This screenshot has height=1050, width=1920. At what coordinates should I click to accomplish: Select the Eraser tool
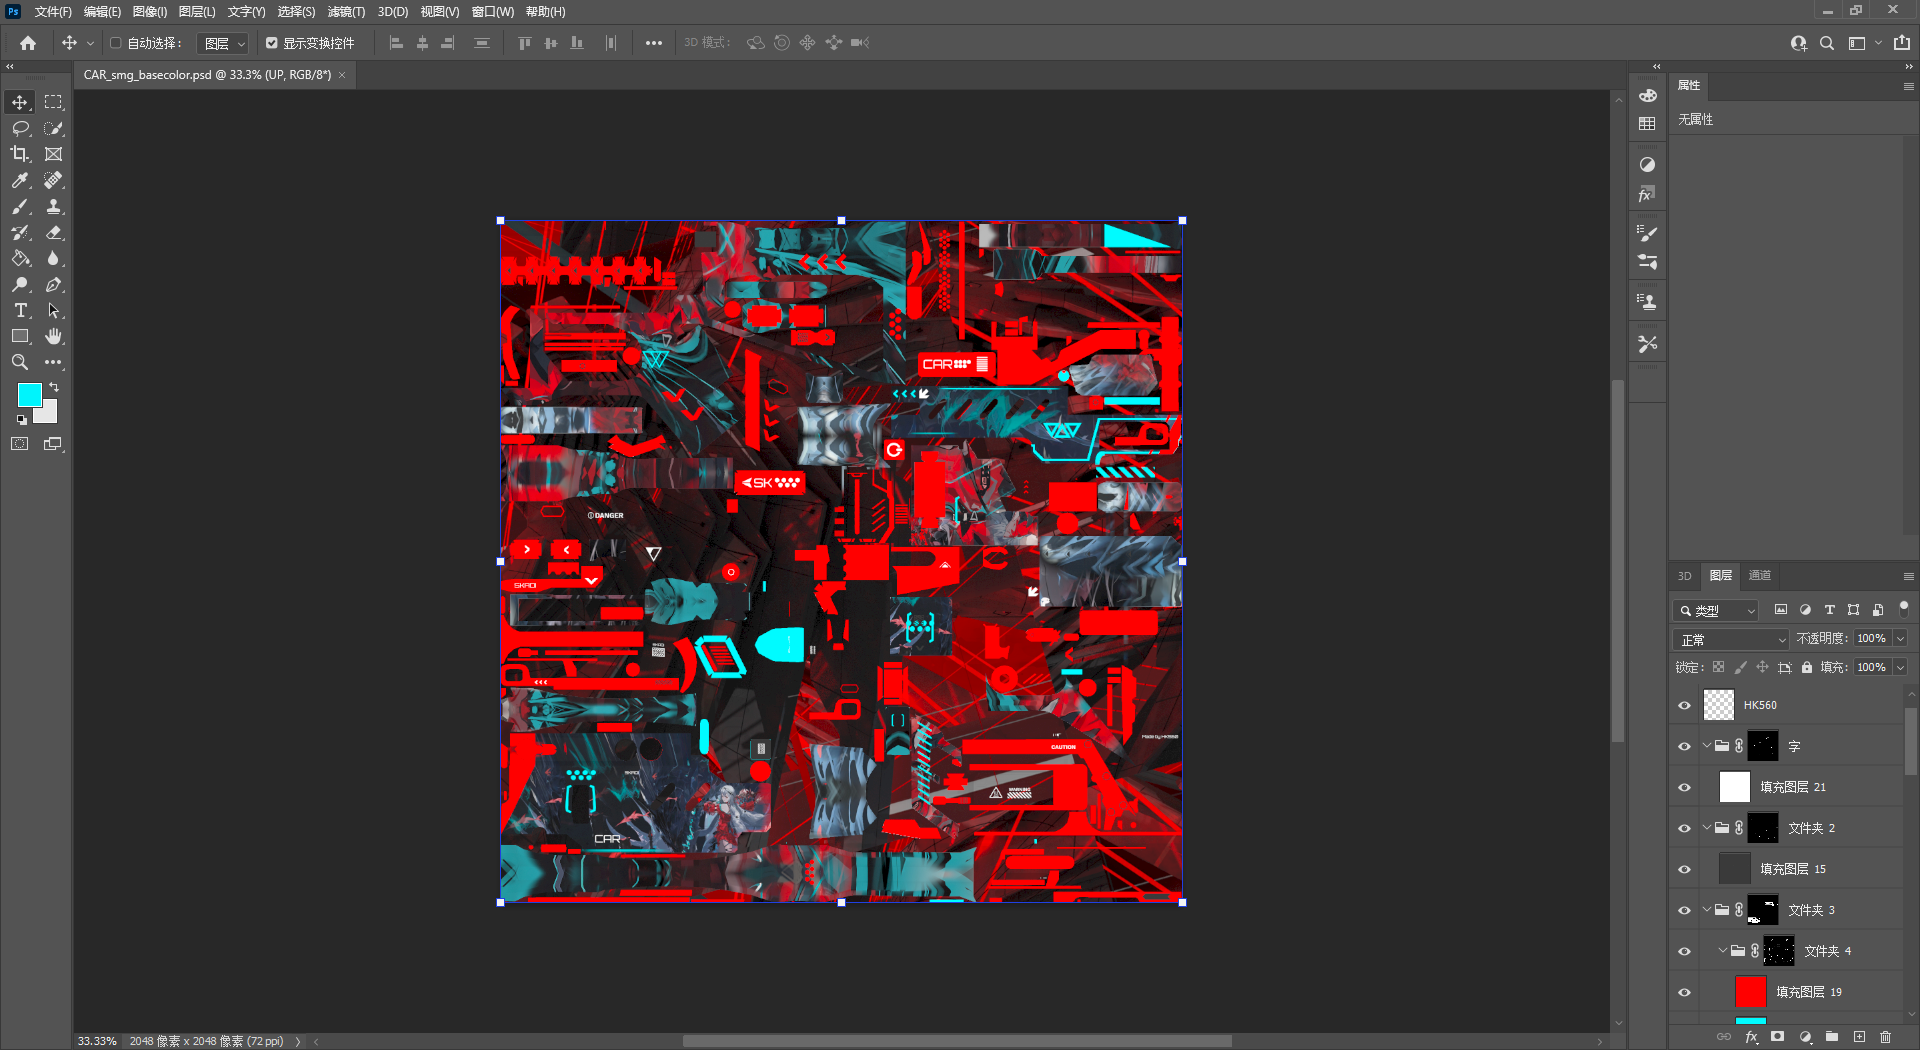click(53, 232)
